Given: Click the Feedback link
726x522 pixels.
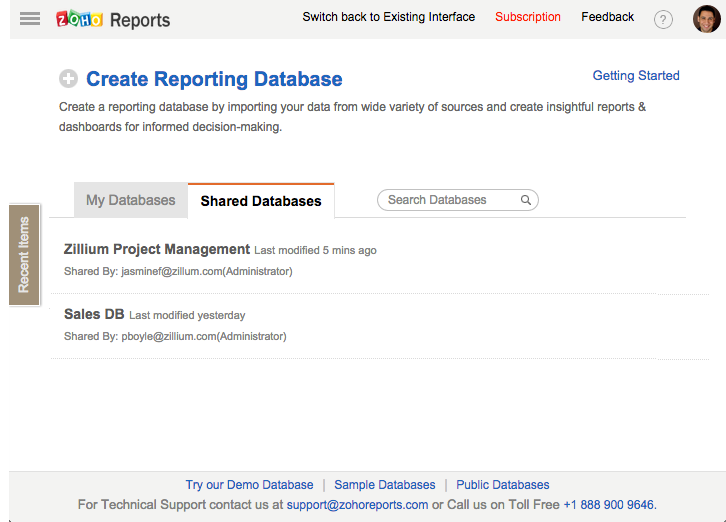Looking at the screenshot, I should point(607,17).
